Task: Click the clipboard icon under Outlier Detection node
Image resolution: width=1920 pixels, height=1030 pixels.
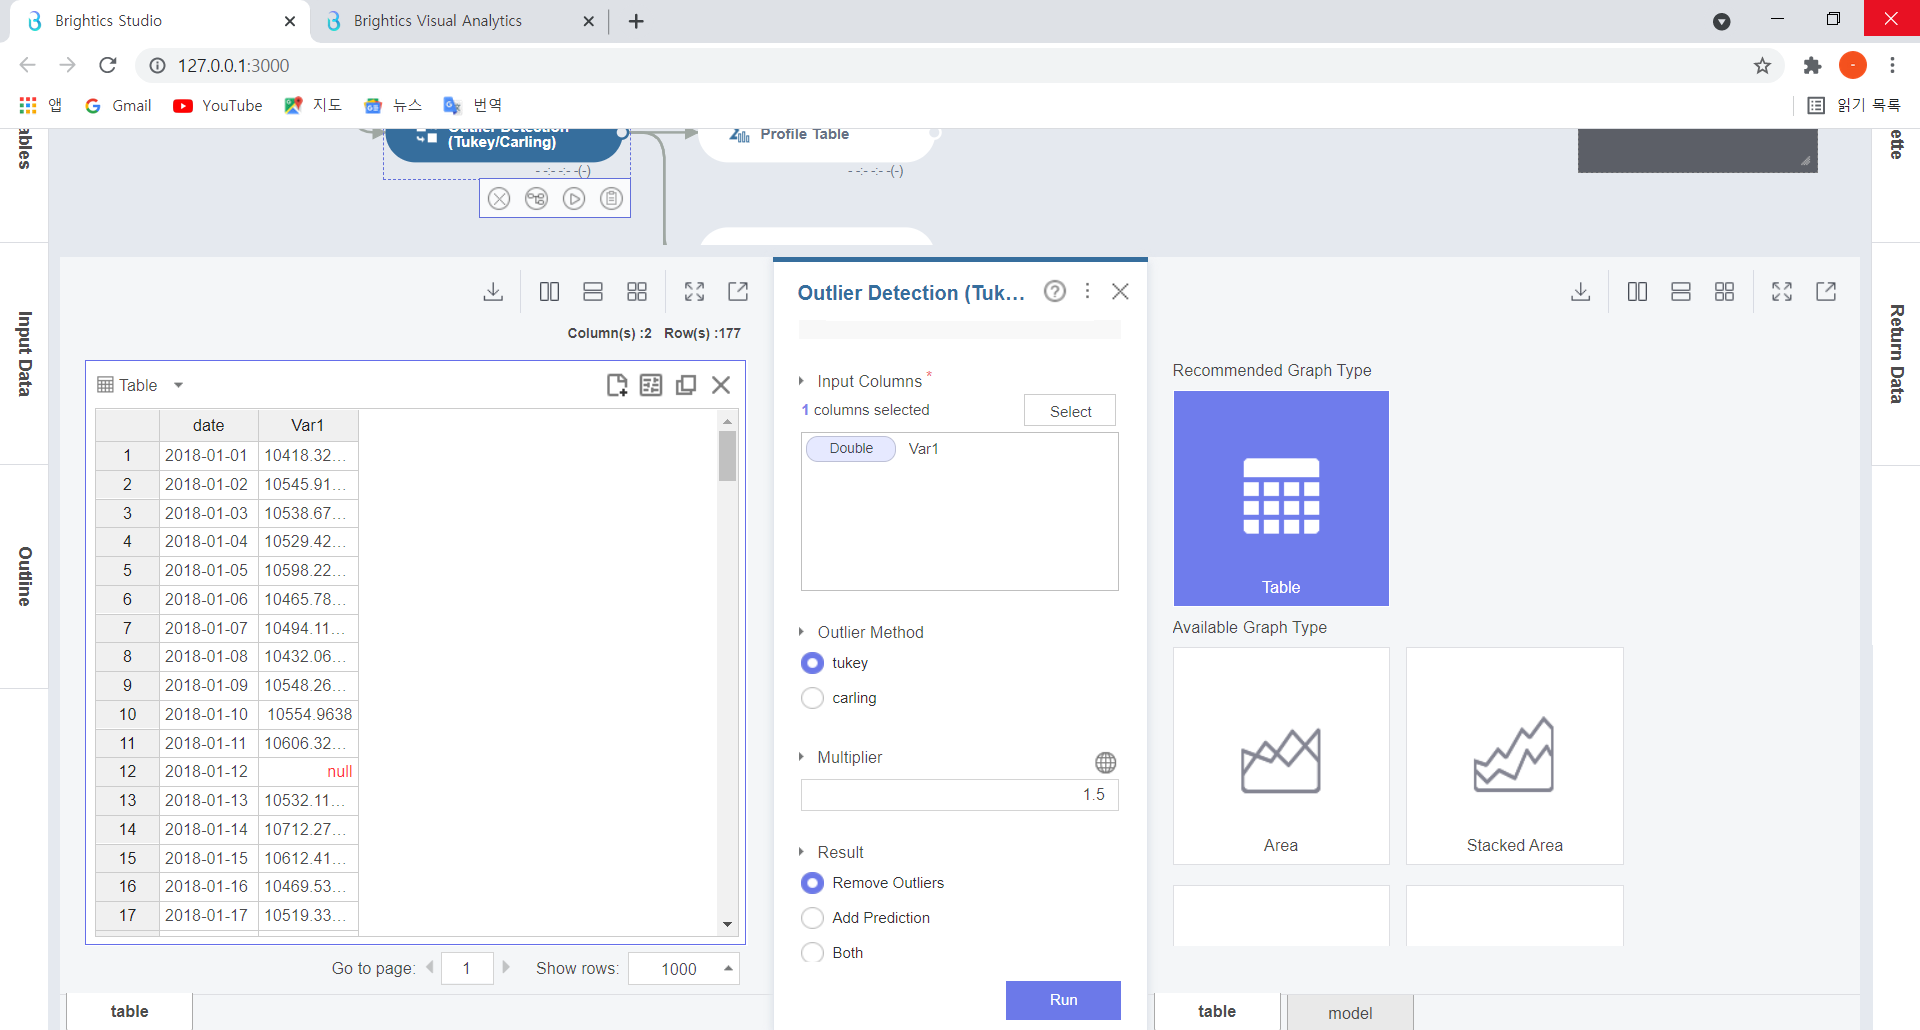Action: point(611,199)
